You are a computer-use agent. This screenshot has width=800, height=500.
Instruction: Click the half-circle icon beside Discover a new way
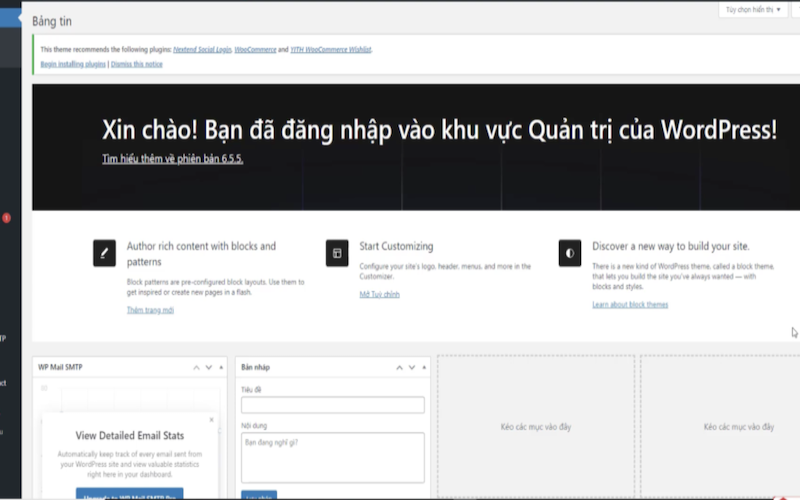(x=570, y=253)
